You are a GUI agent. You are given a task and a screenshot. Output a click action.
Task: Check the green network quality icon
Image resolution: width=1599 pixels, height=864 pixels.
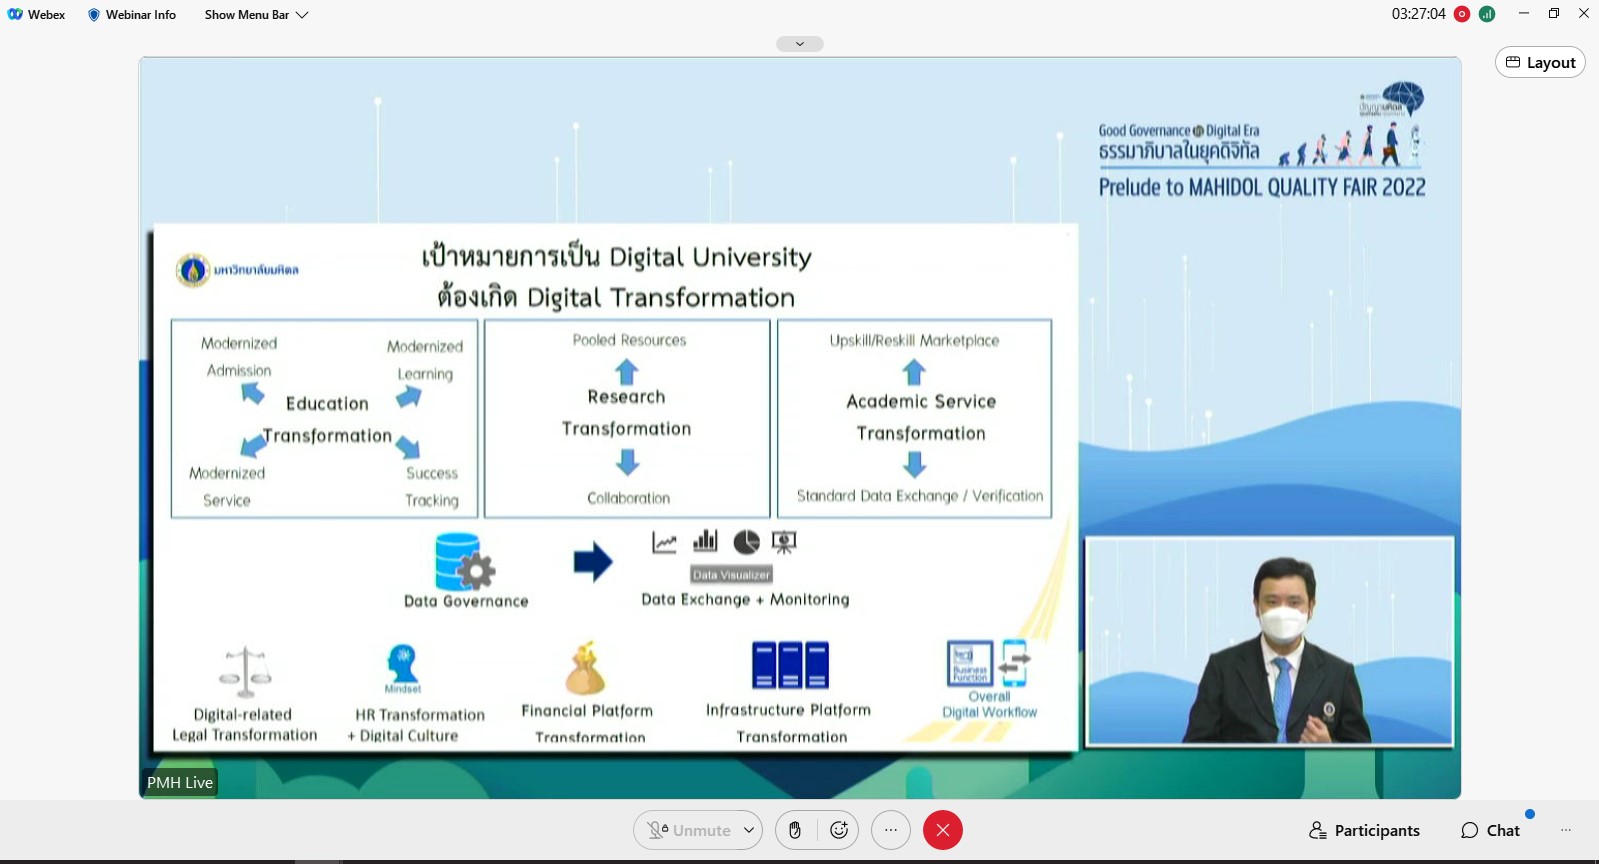pyautogui.click(x=1487, y=14)
